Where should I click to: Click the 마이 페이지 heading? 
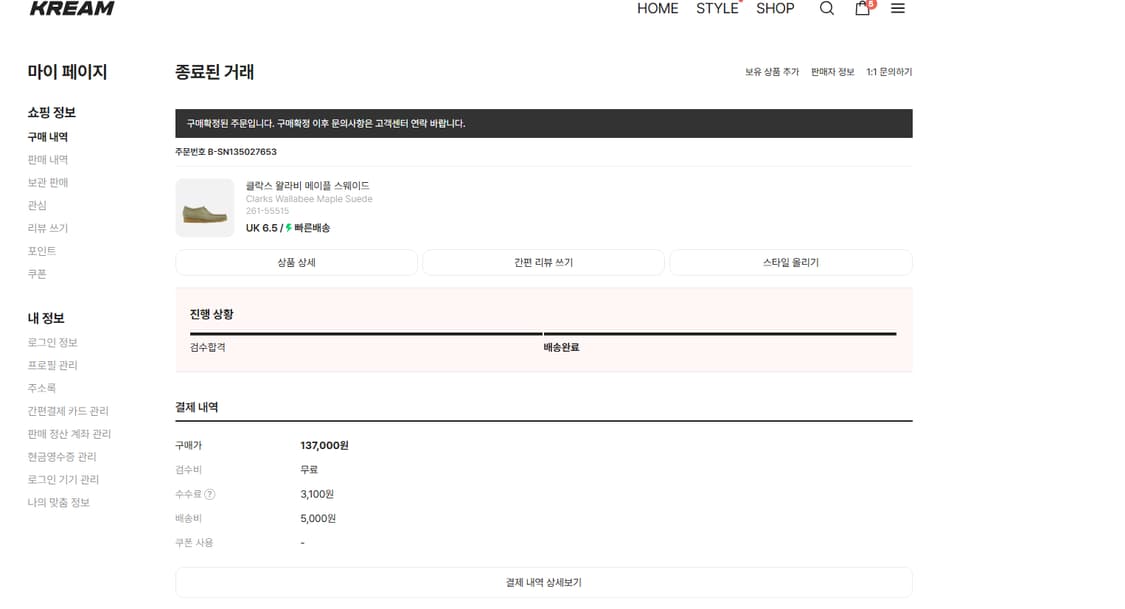(67, 72)
